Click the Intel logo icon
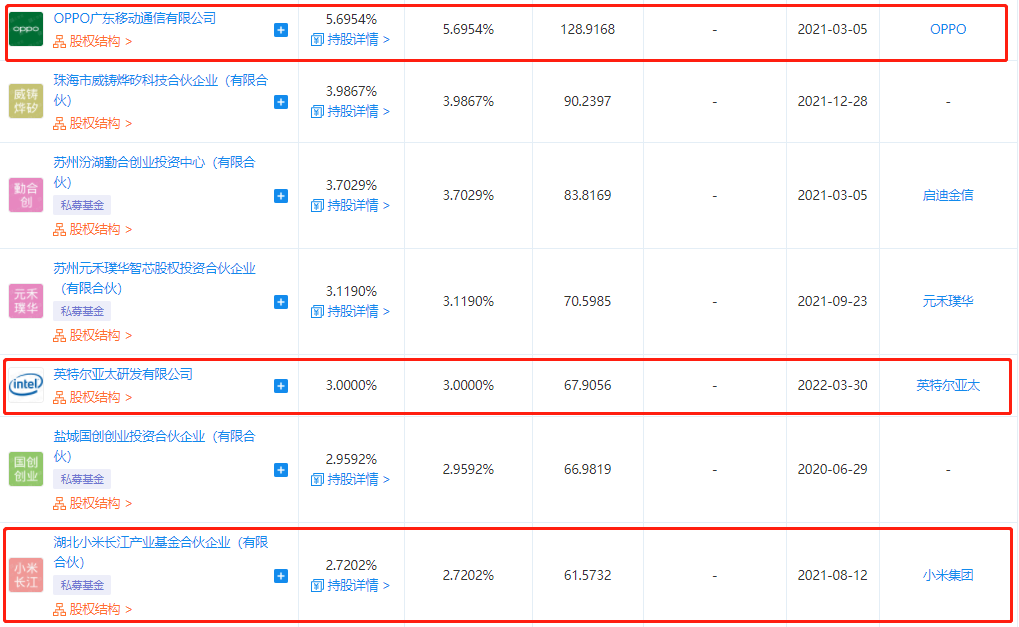1019x627 pixels. [x=26, y=385]
